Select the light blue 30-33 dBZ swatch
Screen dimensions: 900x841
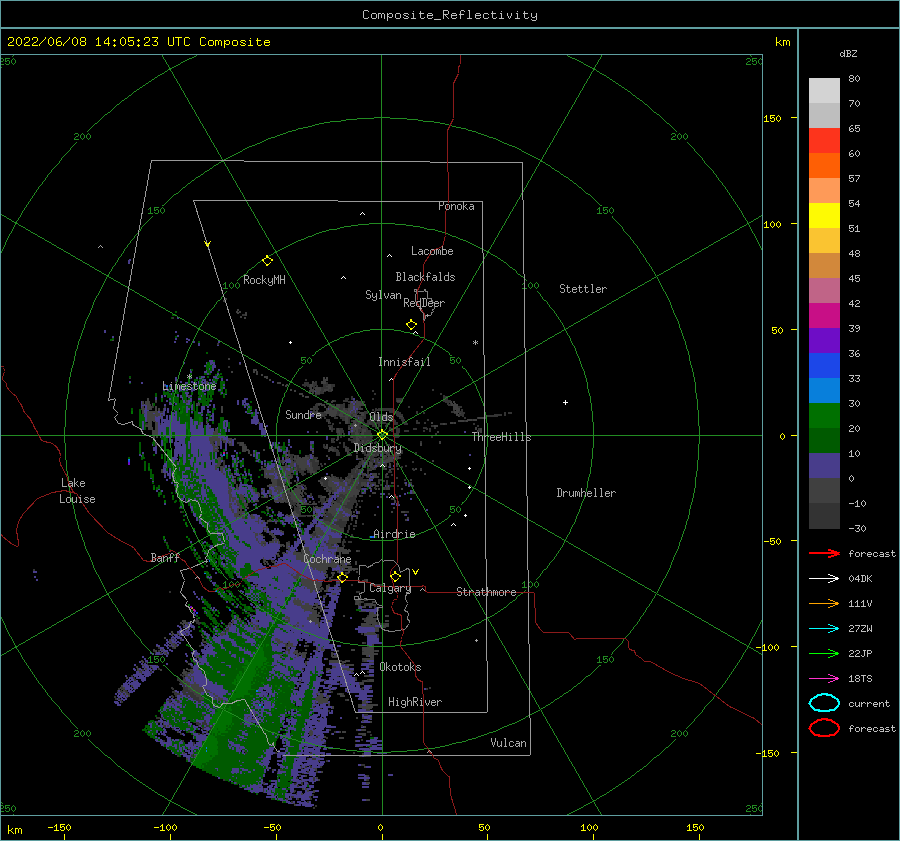(x=824, y=390)
